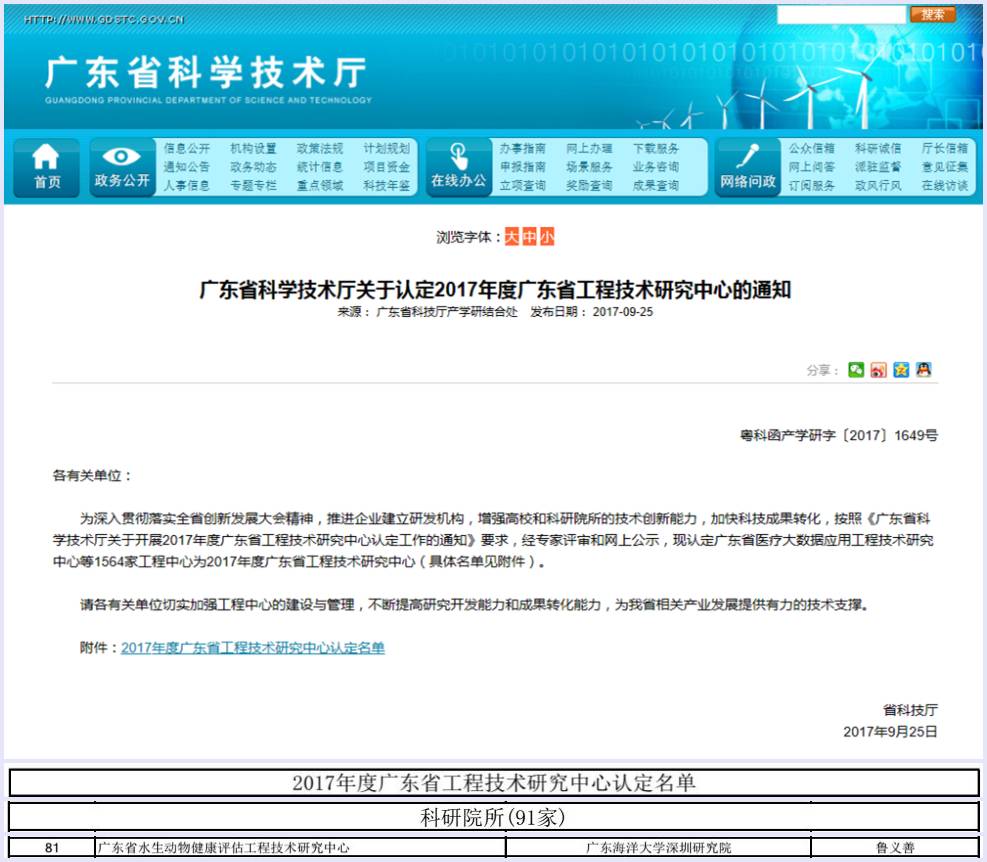Click the article title heading text

(x=495, y=290)
